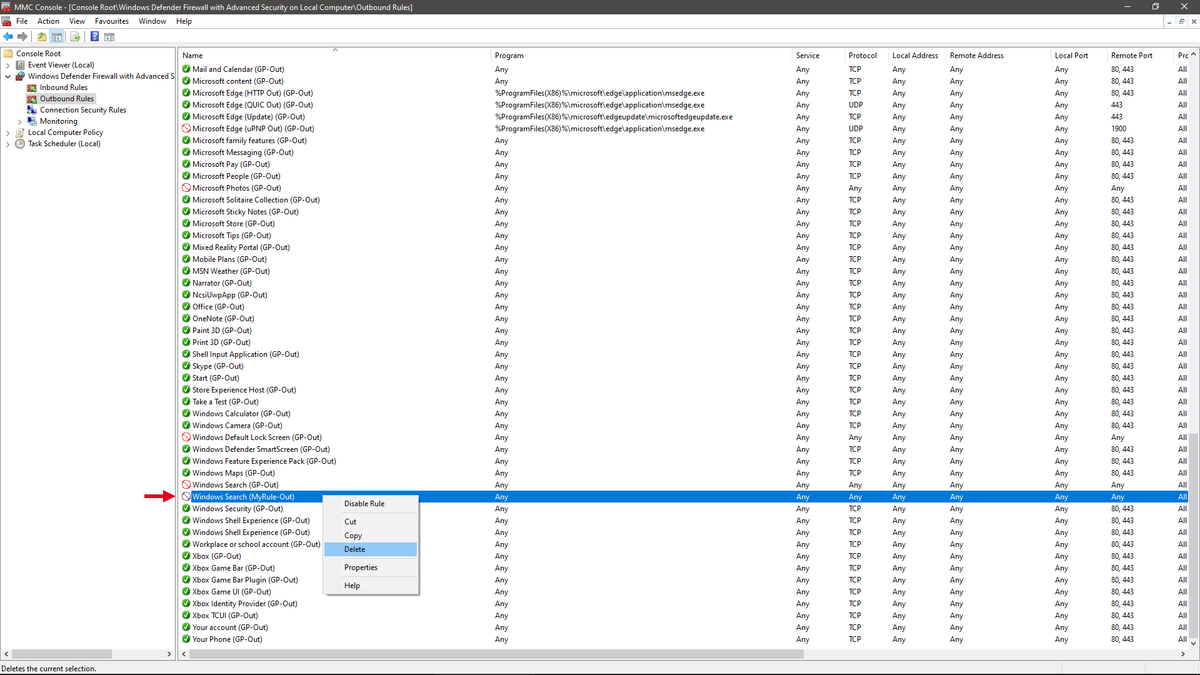Sort by the Remote Port column header
1200x675 pixels.
pyautogui.click(x=1140, y=55)
